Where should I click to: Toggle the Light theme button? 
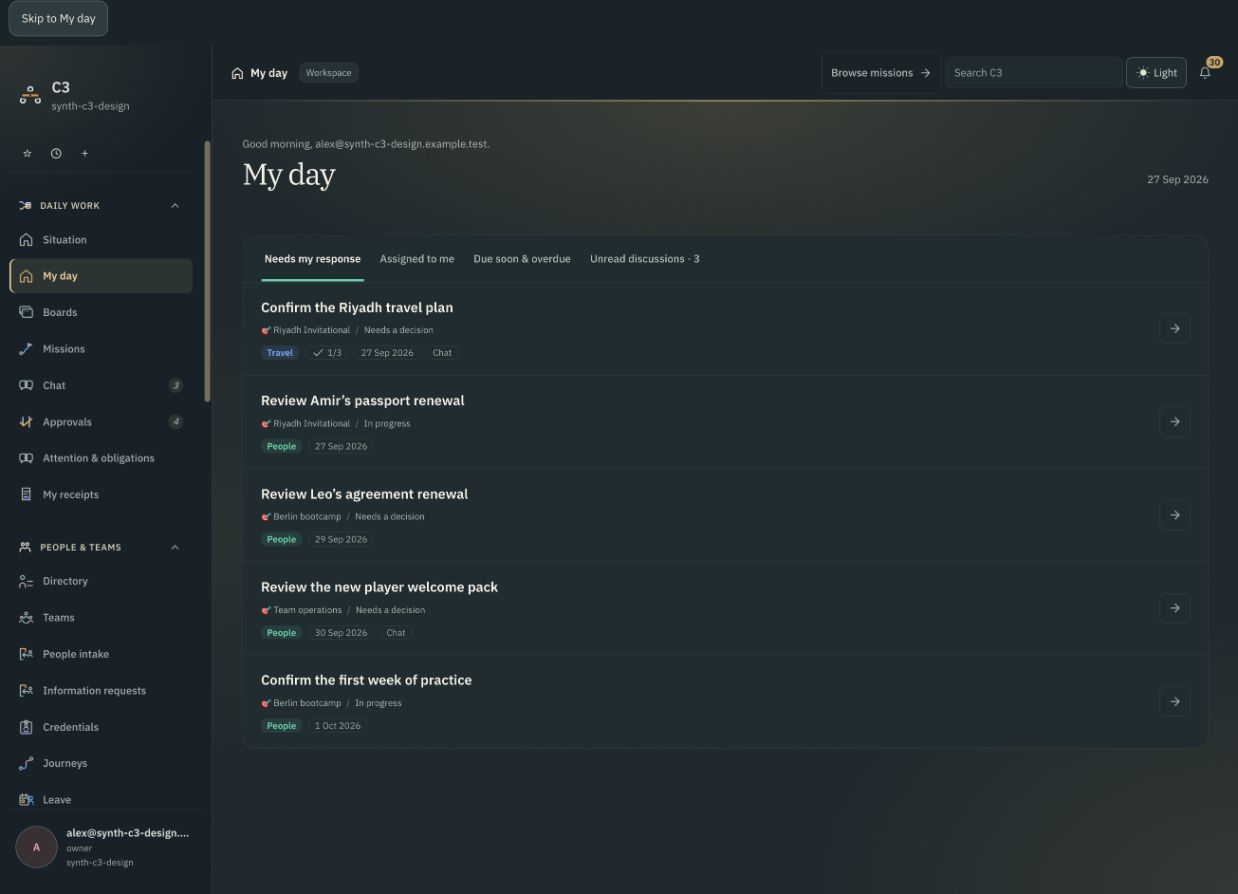pos(1156,73)
